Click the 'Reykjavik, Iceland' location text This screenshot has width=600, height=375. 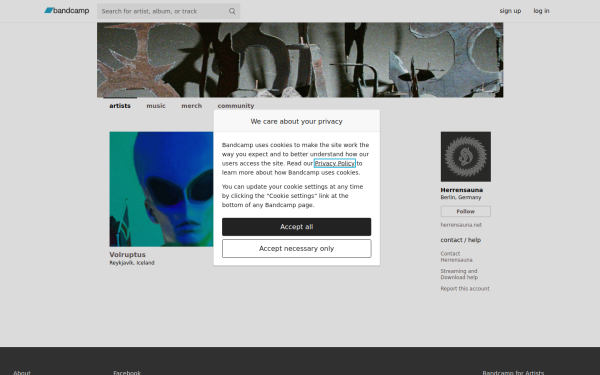pyautogui.click(x=132, y=263)
